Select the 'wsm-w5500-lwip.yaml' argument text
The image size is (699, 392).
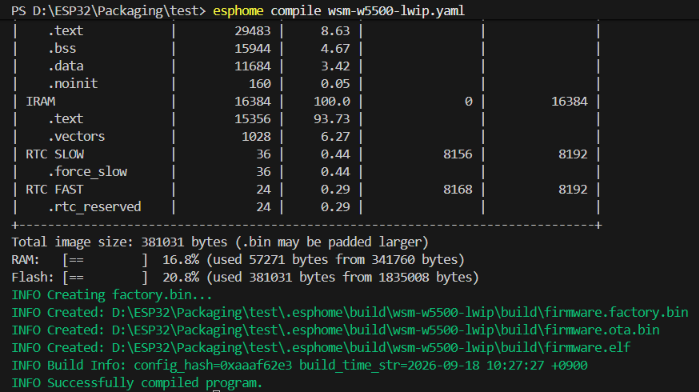pos(396,10)
